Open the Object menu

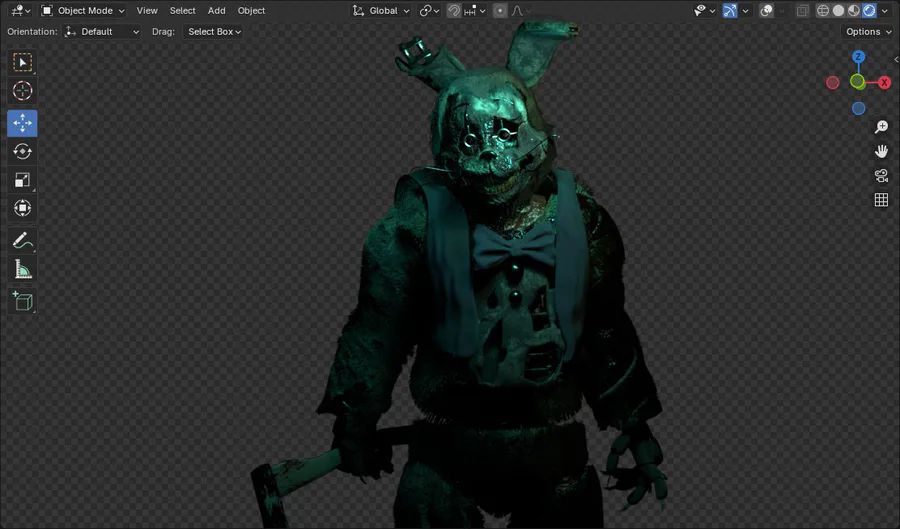point(251,10)
